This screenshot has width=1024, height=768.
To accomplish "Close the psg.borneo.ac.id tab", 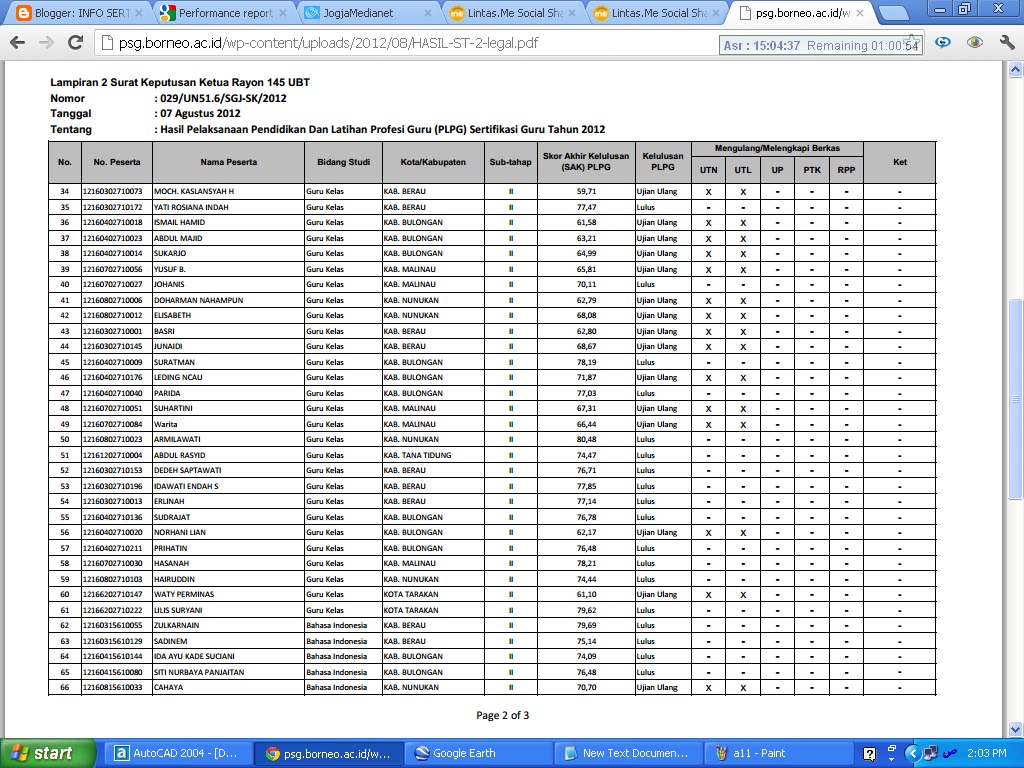I will [859, 13].
